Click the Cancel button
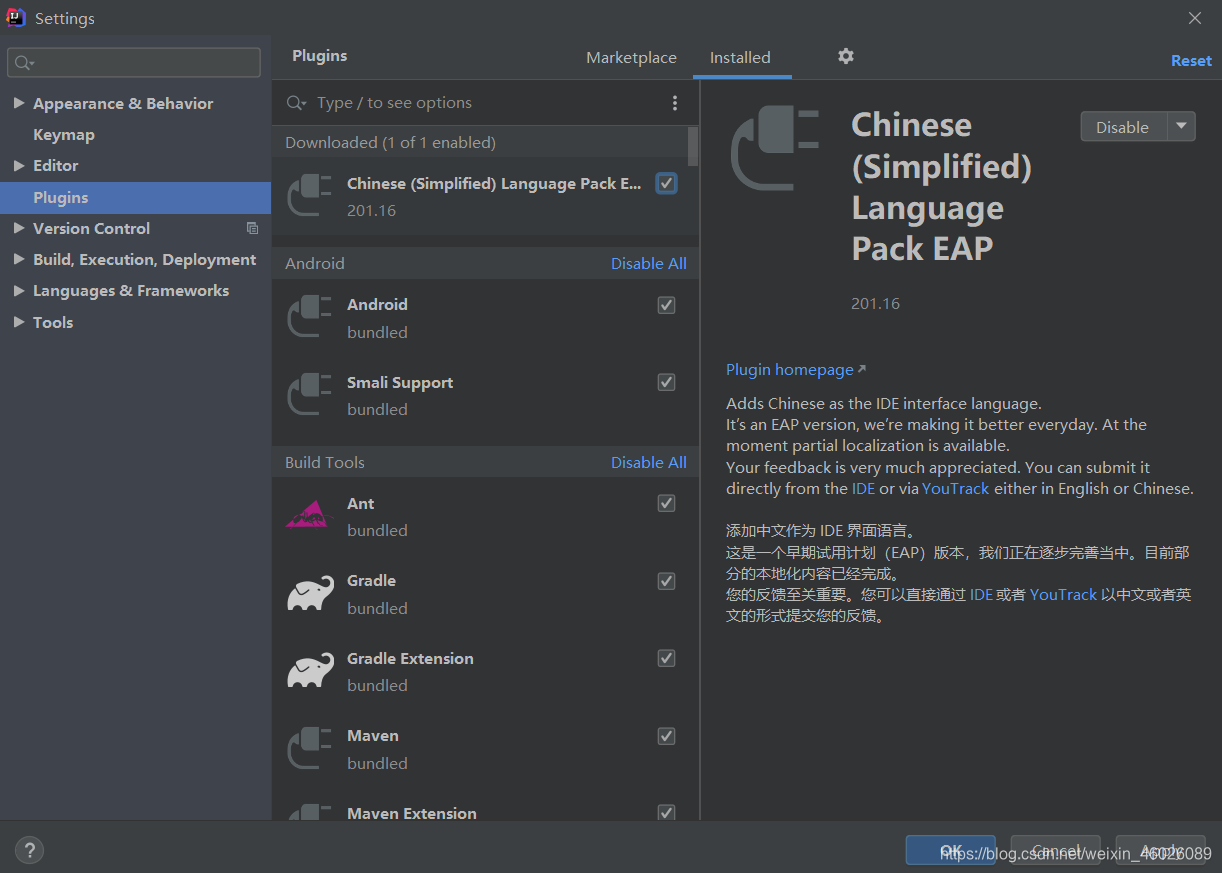Viewport: 1222px width, 873px height. click(1055, 851)
